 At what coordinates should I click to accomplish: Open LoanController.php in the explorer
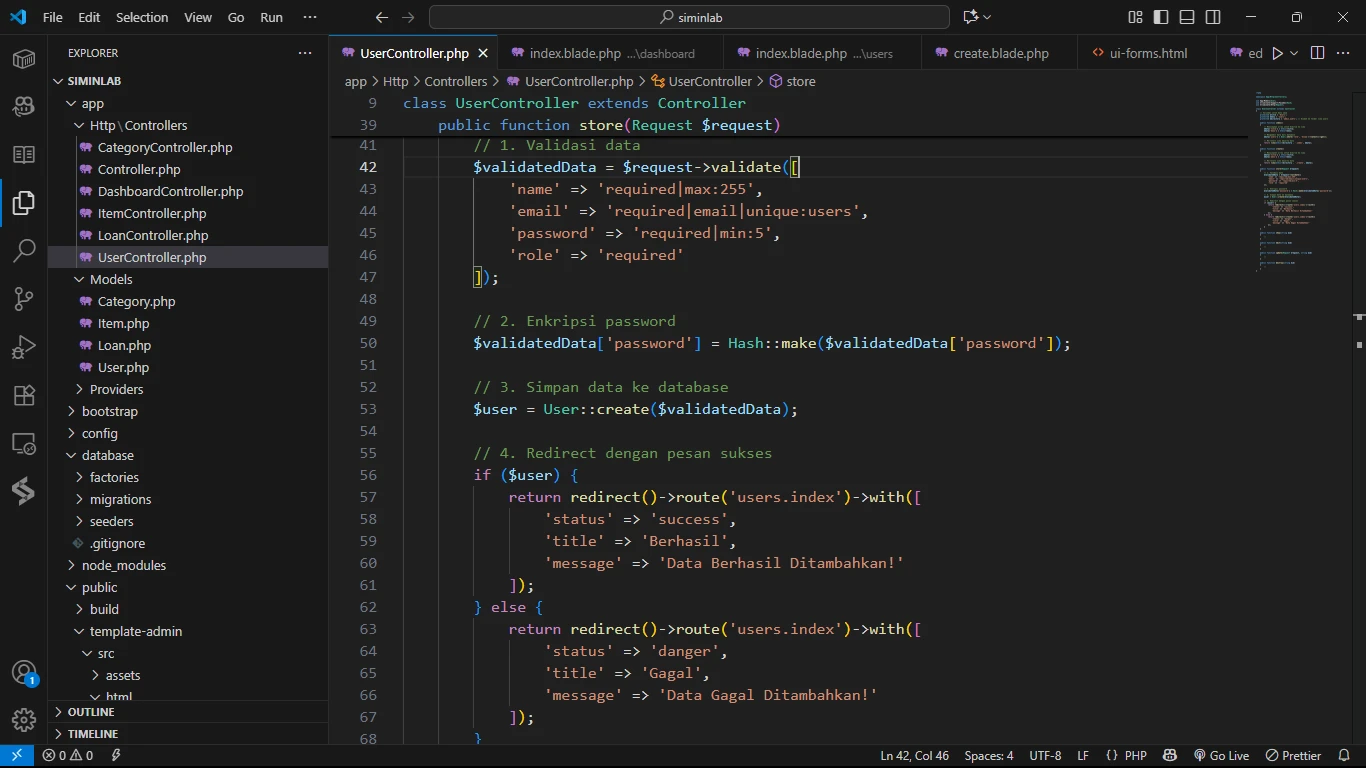click(x=153, y=235)
